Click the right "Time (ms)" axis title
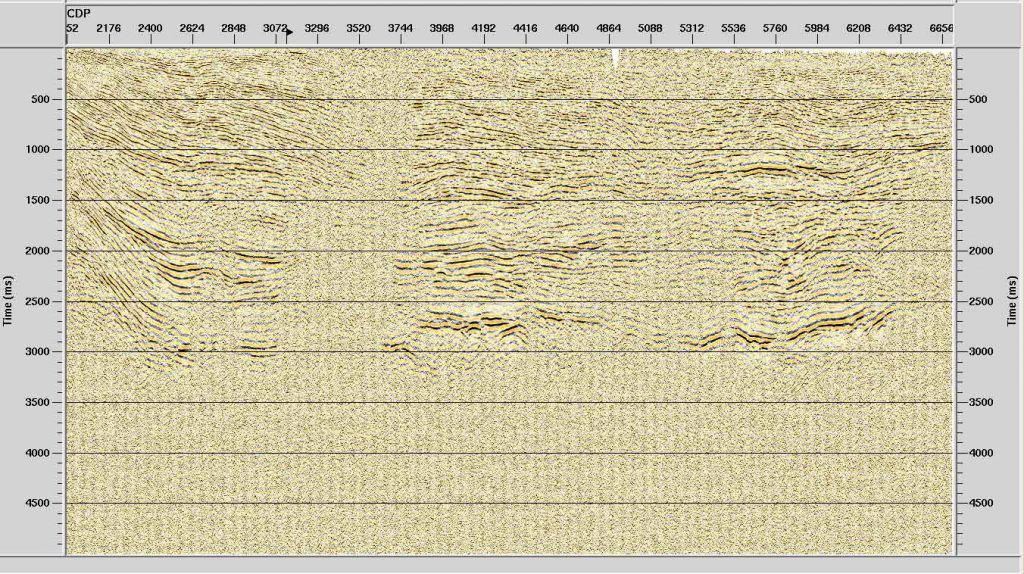1024x574 pixels. tap(1012, 300)
